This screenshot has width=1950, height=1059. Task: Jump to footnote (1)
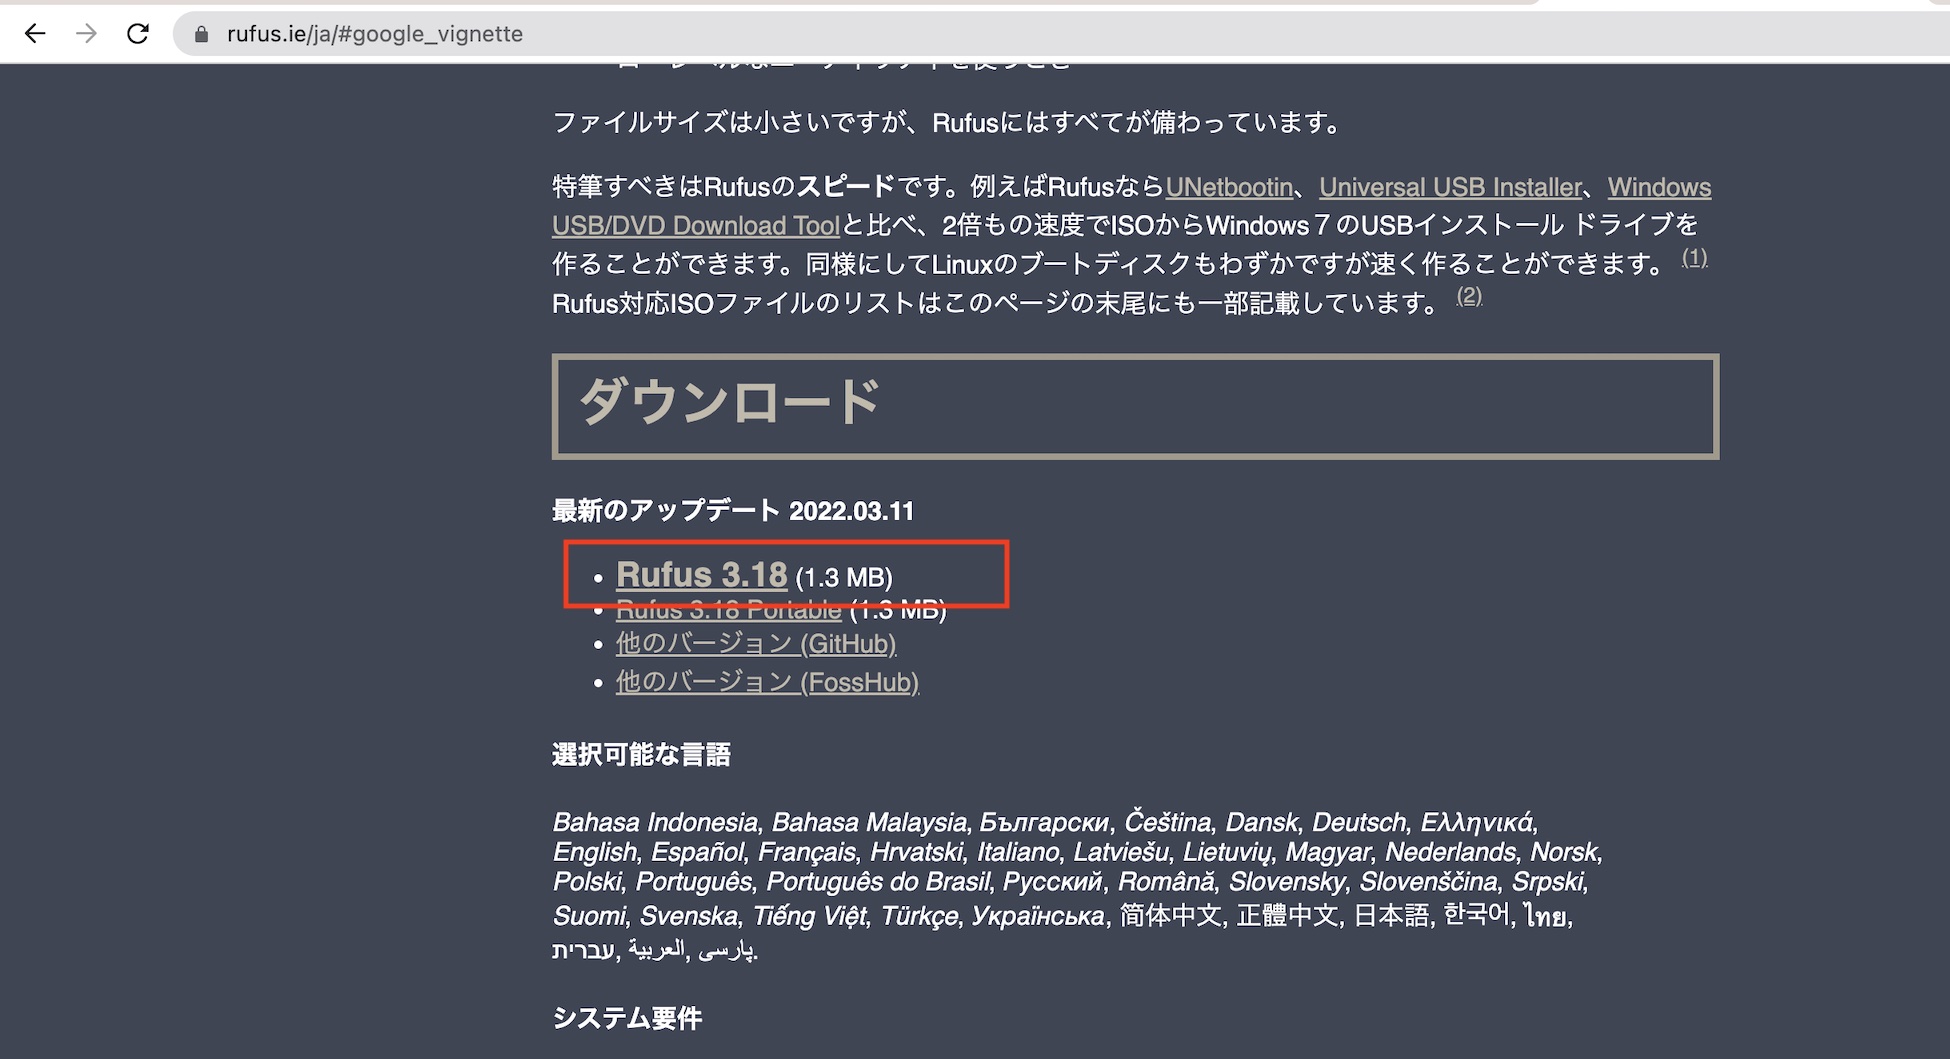coord(1694,257)
